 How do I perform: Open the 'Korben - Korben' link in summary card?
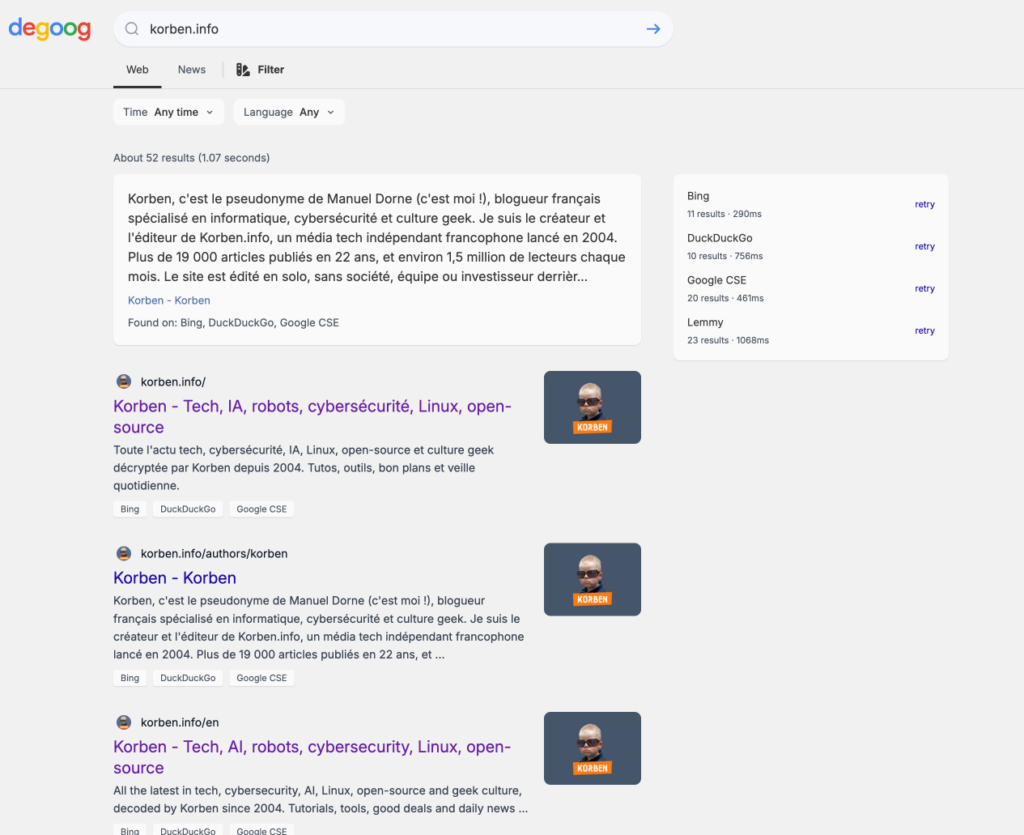click(169, 300)
